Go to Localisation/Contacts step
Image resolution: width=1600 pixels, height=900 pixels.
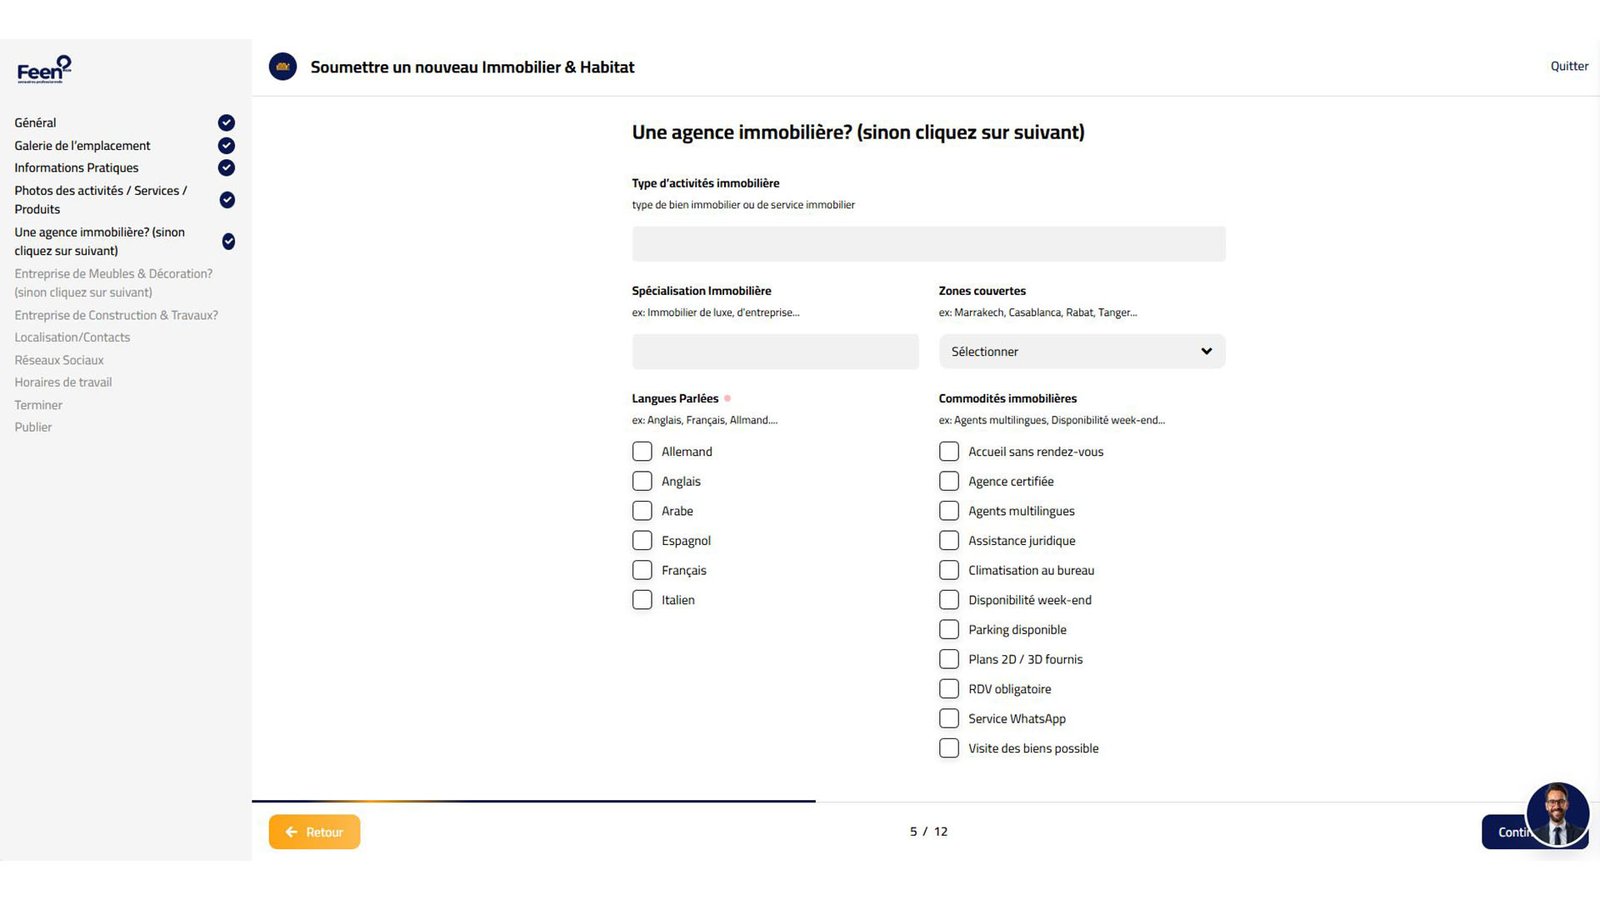(x=72, y=338)
